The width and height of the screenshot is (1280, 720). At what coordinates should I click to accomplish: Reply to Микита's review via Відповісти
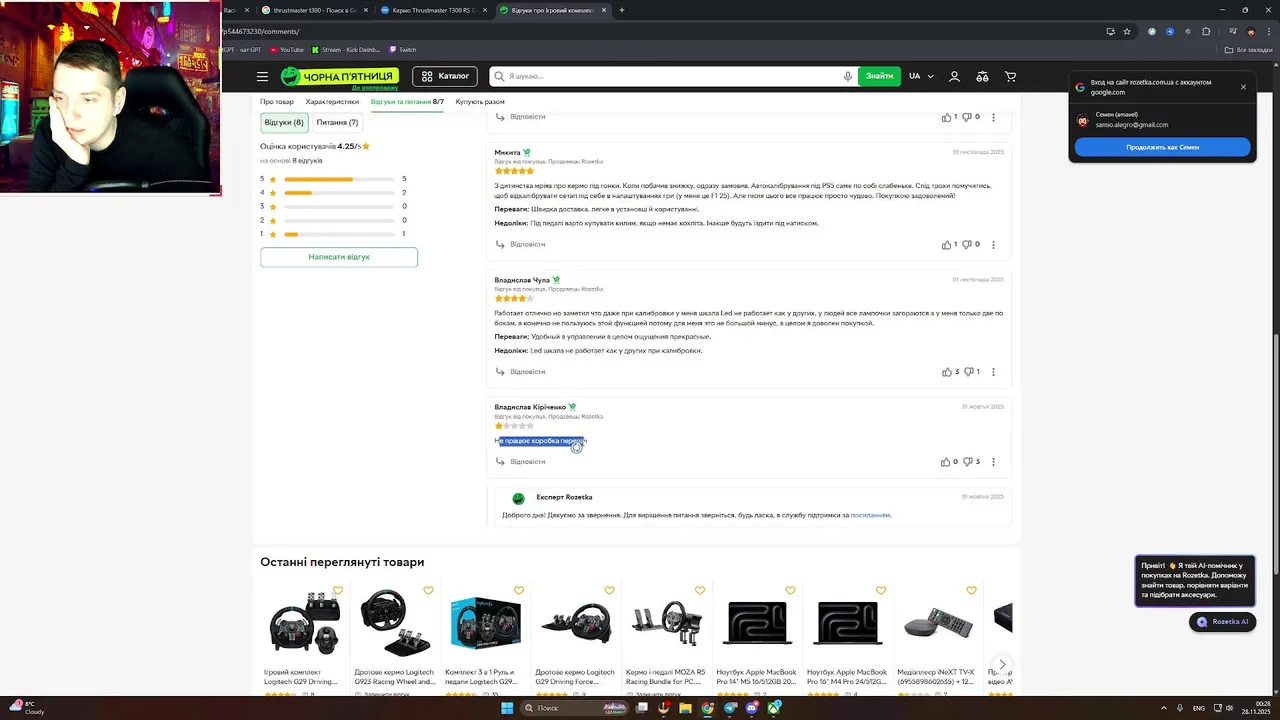[x=520, y=244]
